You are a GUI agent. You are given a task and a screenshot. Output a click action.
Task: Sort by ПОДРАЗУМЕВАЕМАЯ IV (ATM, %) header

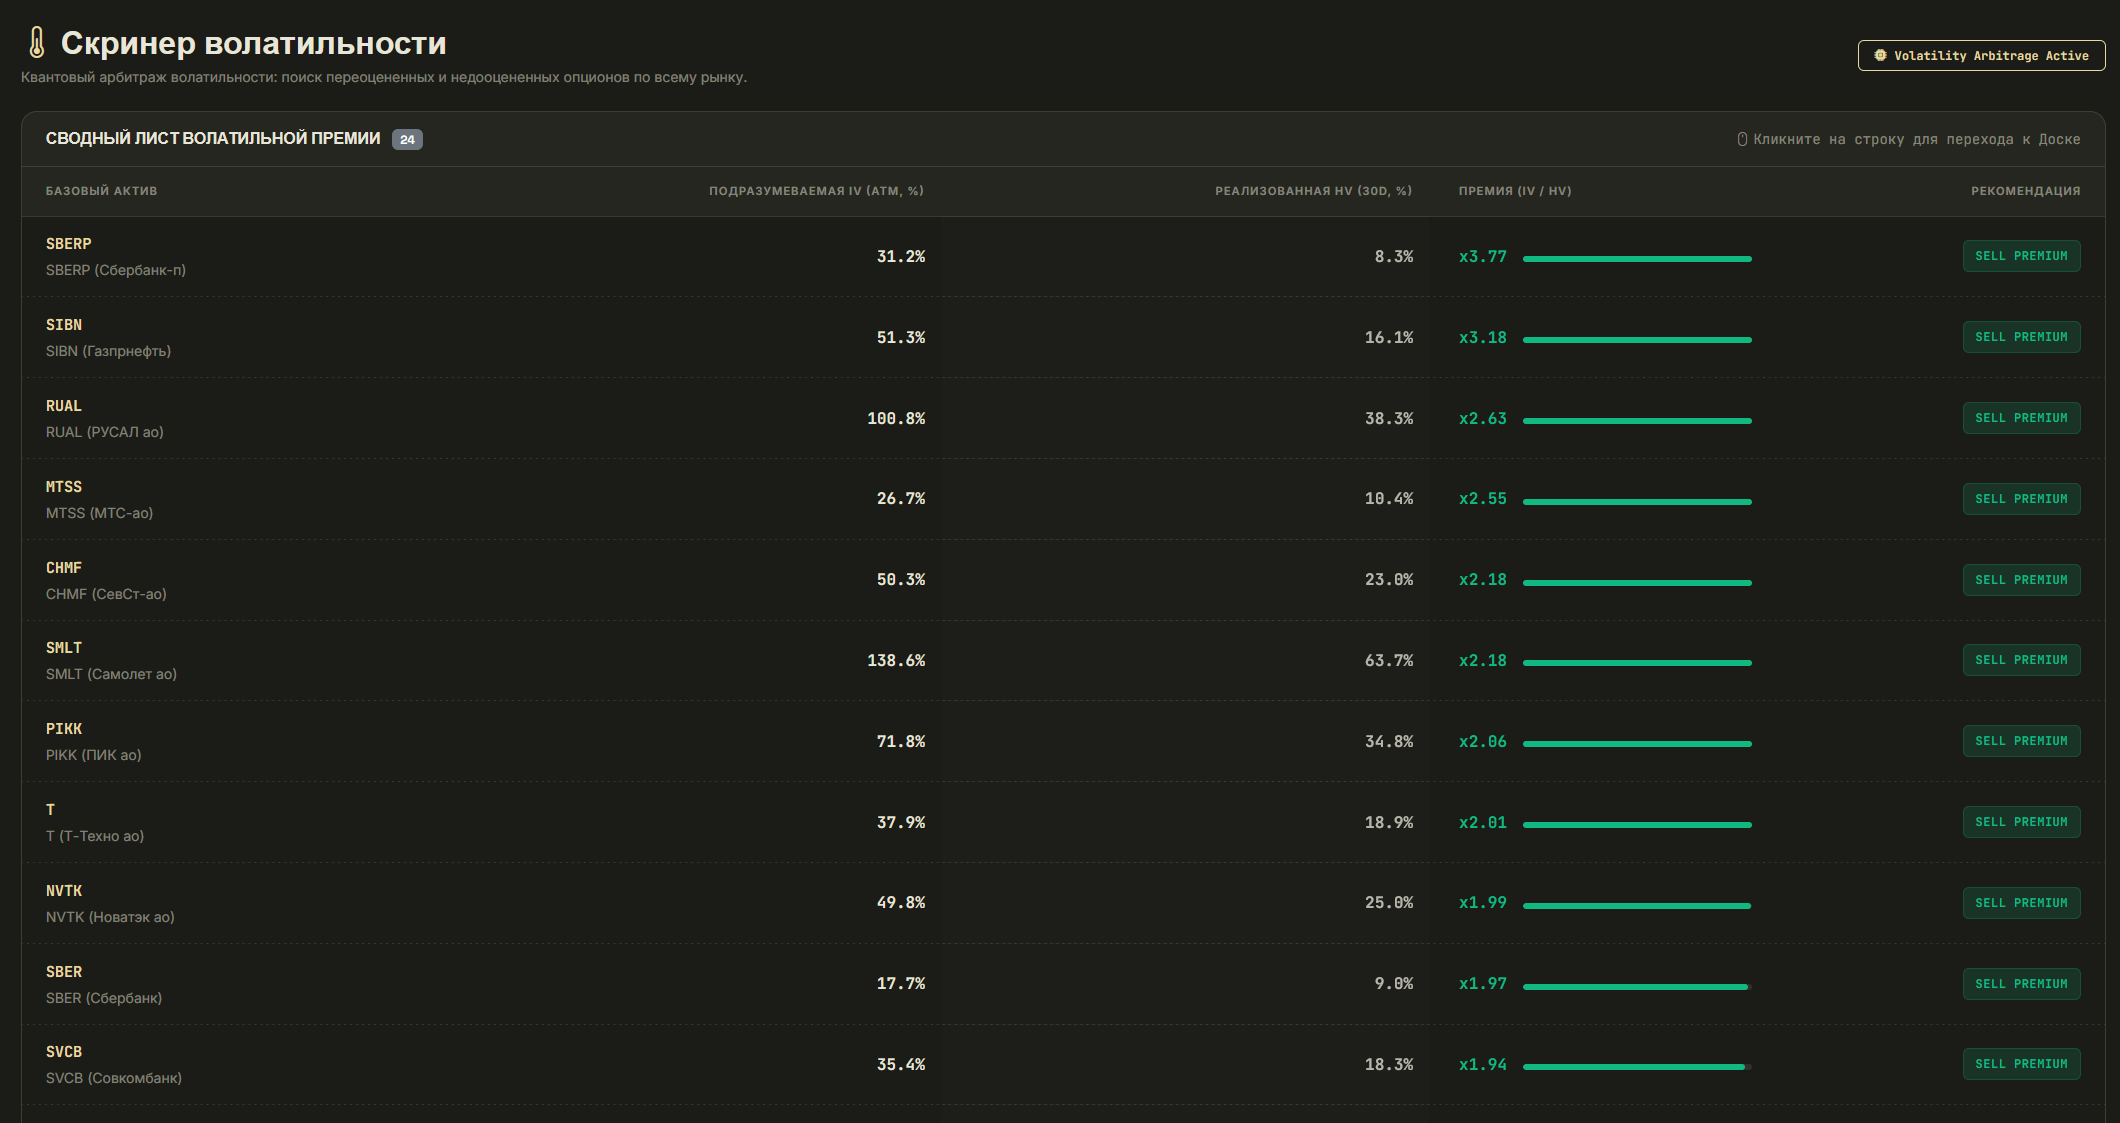point(816,191)
